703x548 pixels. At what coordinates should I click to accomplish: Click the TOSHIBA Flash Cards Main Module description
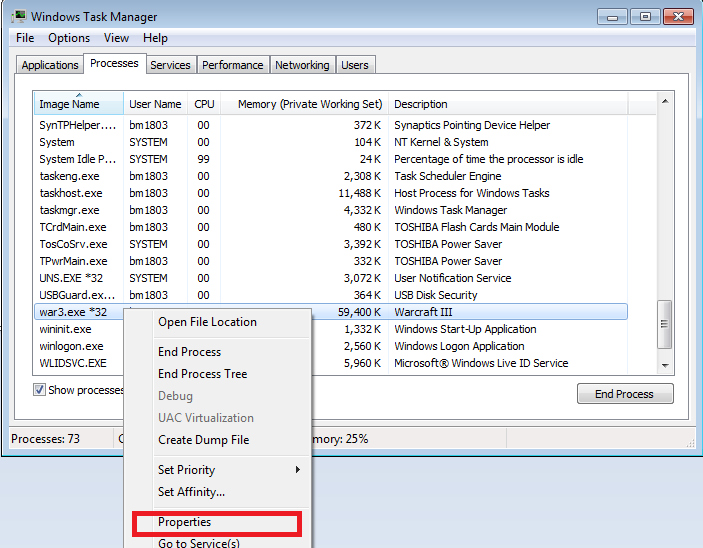(477, 227)
